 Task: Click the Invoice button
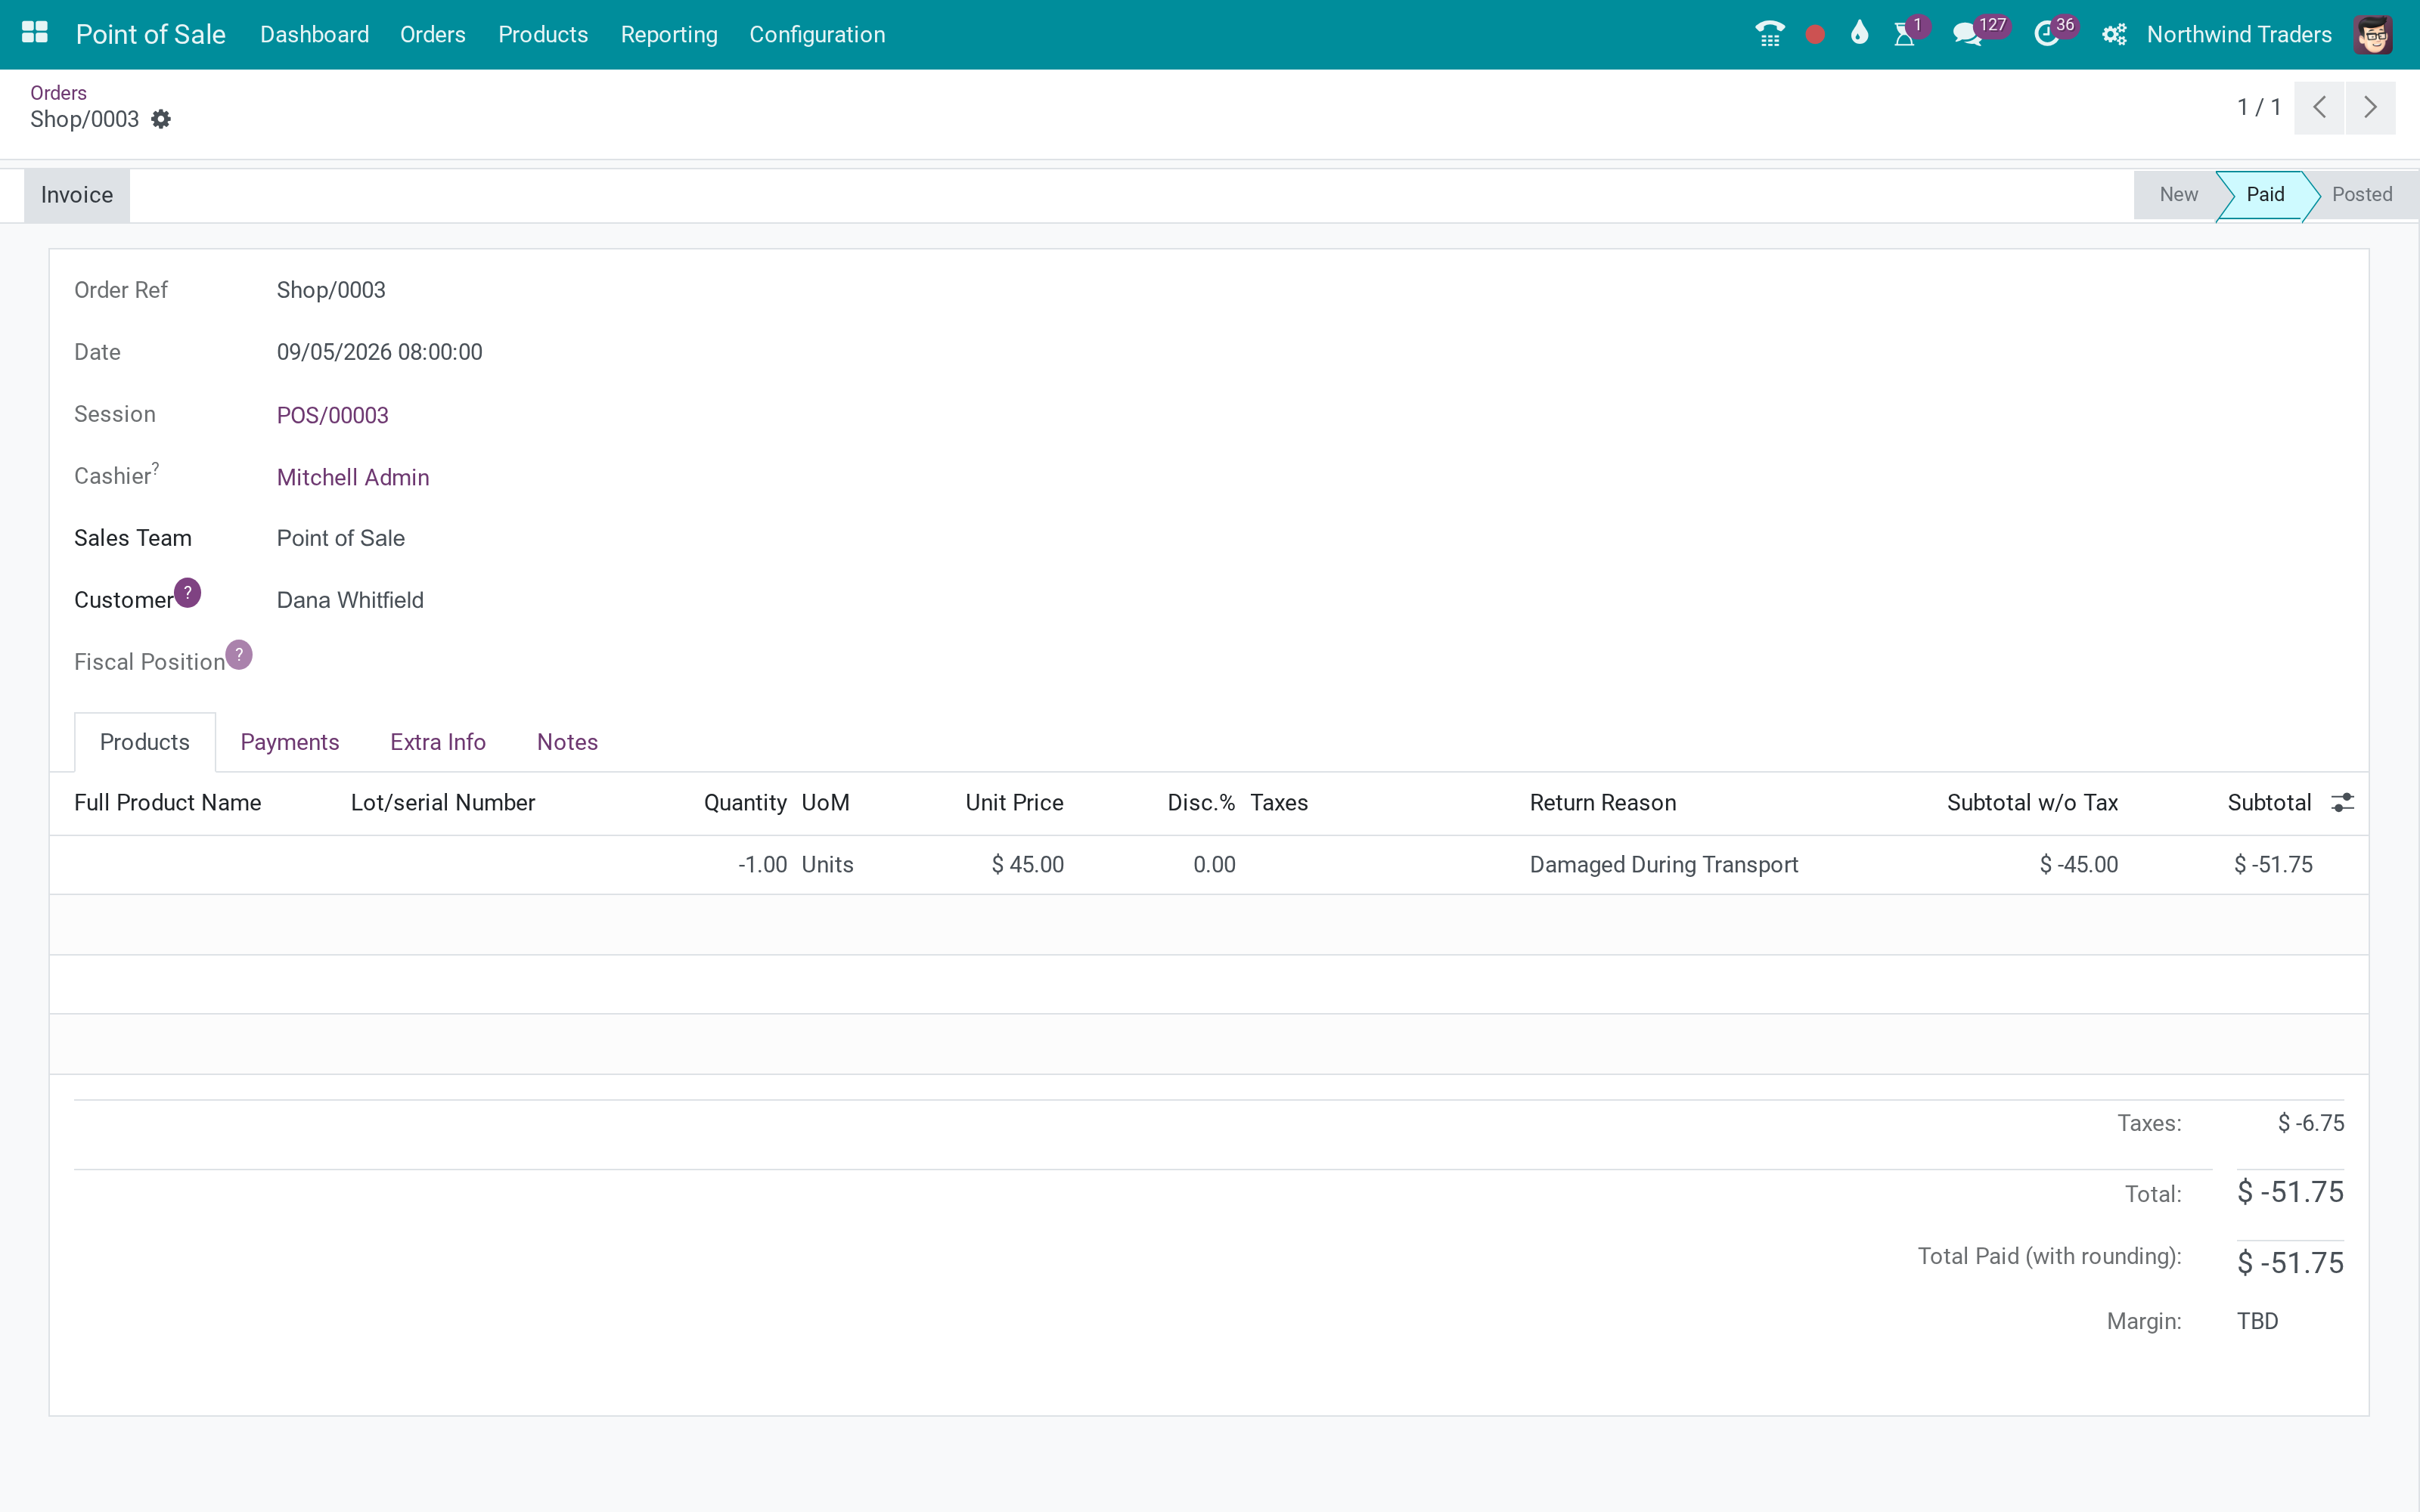pyautogui.click(x=77, y=195)
